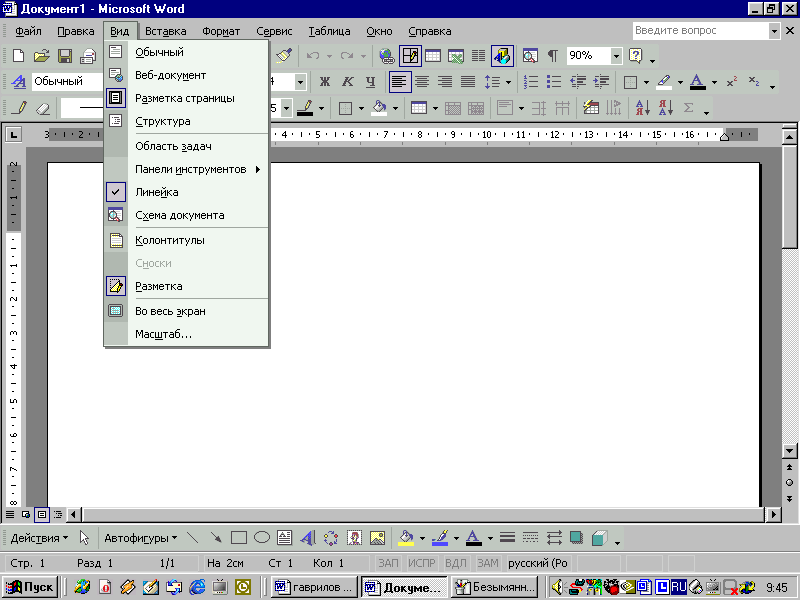Insert a hyperlink with globe icon

click(x=387, y=56)
